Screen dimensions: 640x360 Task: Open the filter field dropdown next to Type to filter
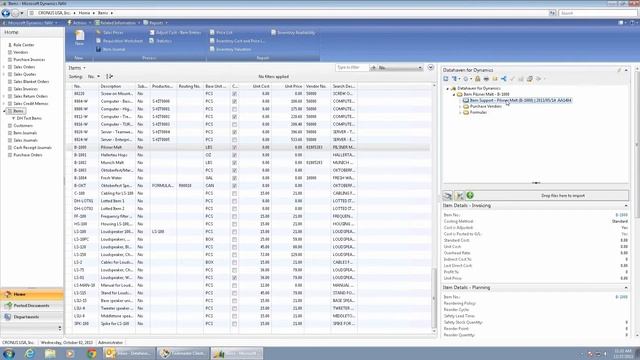400,68
